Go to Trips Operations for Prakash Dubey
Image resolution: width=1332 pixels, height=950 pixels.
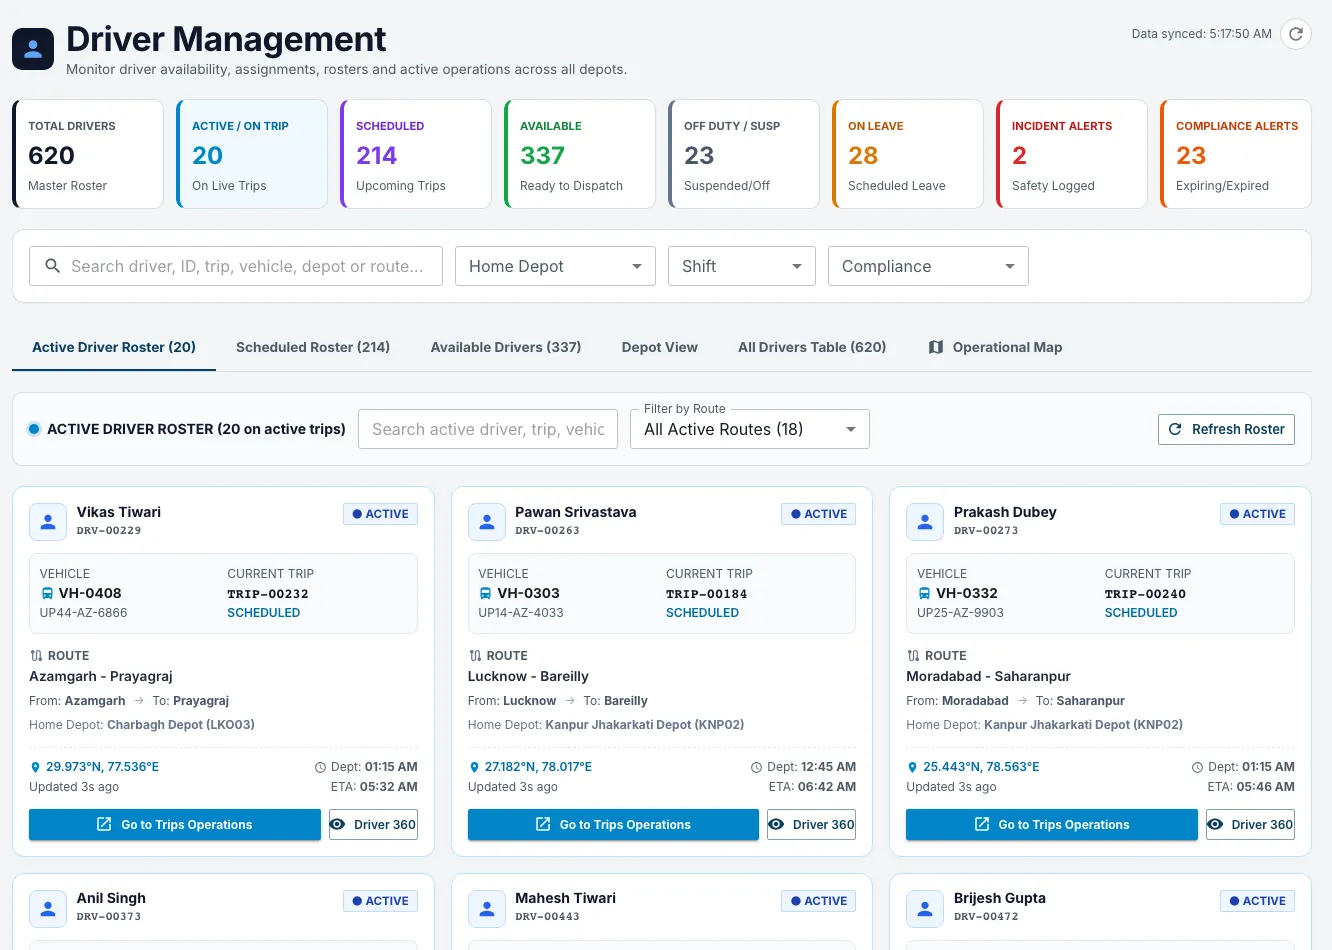(x=1052, y=825)
